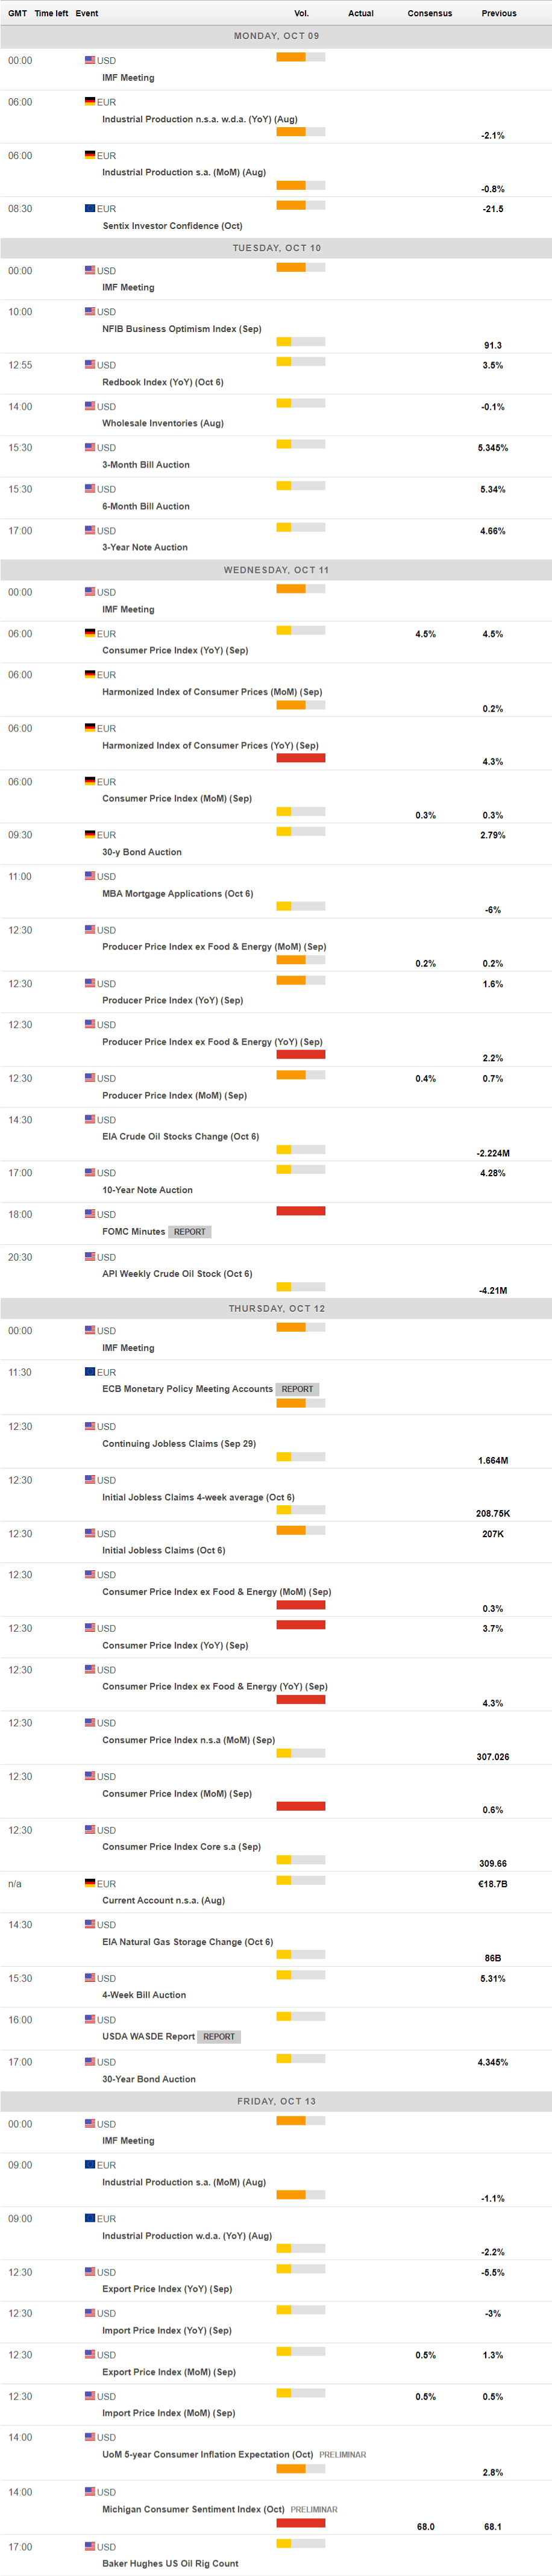Select the Consensus column header

click(x=430, y=13)
